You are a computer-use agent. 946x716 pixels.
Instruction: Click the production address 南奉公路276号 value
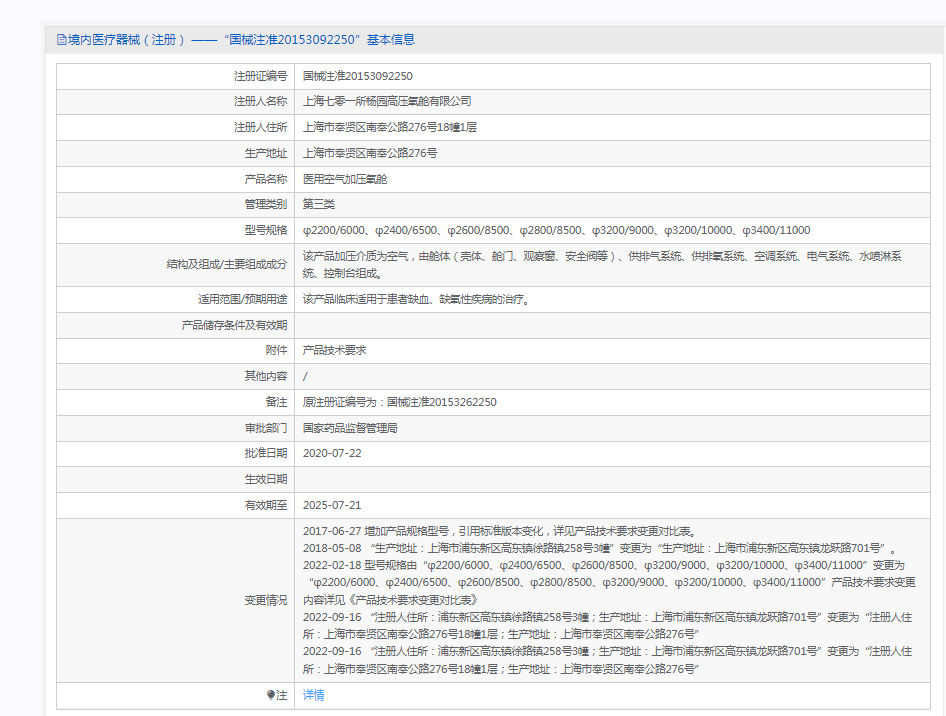tap(370, 153)
